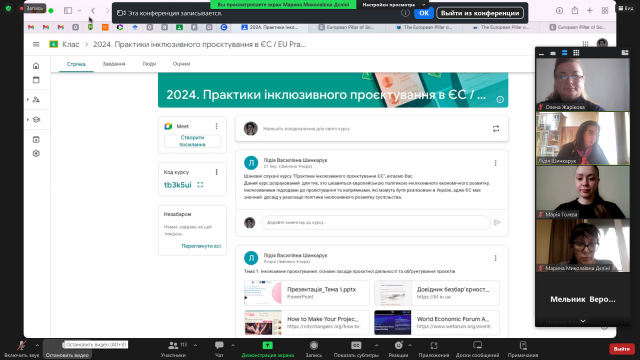The width and height of the screenshot is (640, 360).
Task: Select Марія Голова video tile
Action: [583, 192]
